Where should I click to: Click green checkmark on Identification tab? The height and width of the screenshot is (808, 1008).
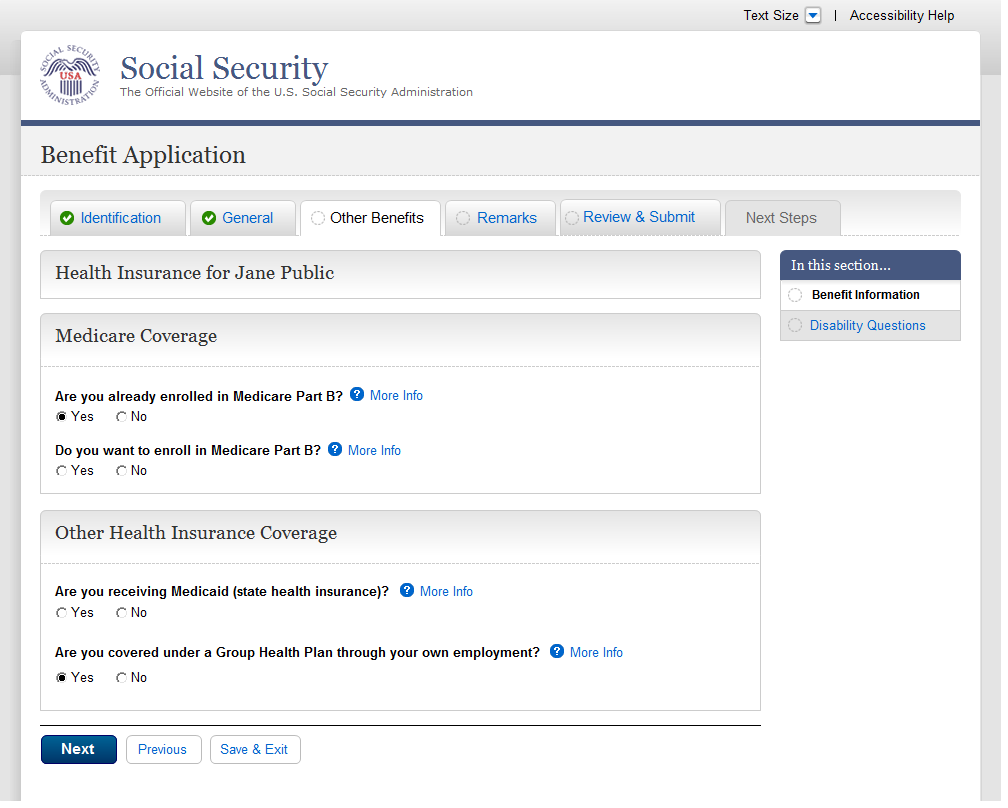pos(67,218)
